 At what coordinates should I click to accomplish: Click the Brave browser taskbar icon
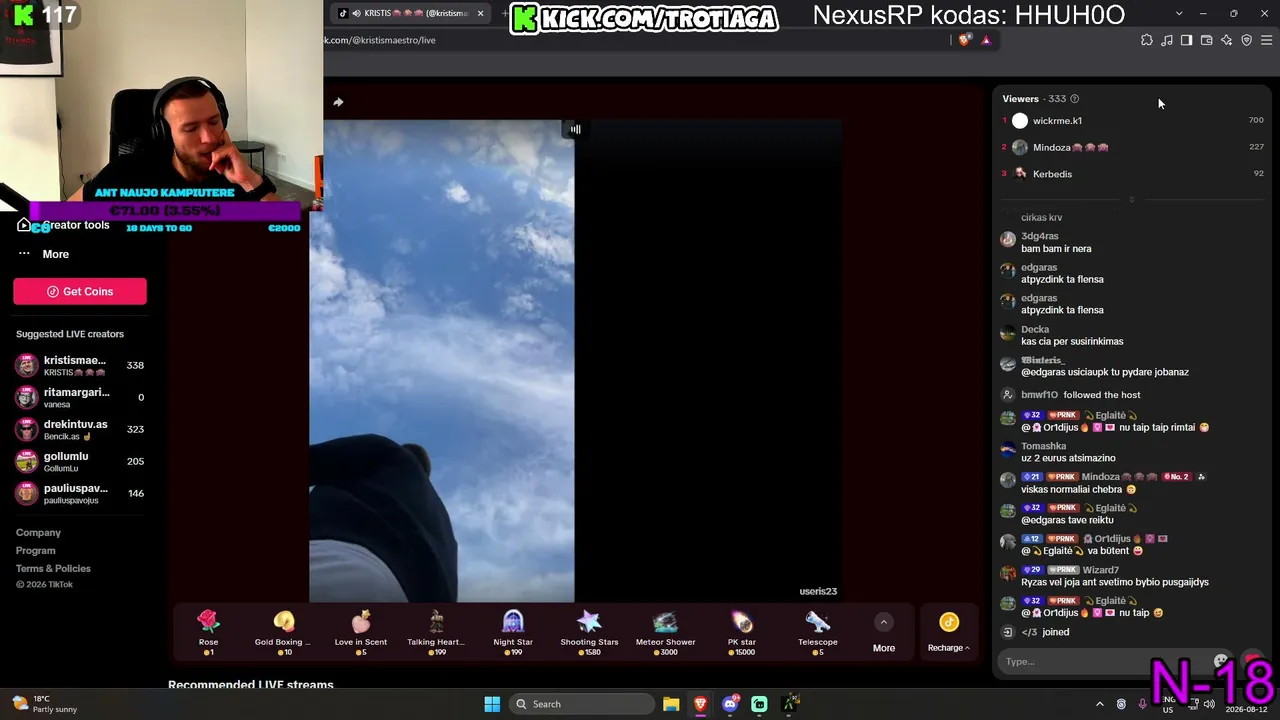pyautogui.click(x=700, y=704)
